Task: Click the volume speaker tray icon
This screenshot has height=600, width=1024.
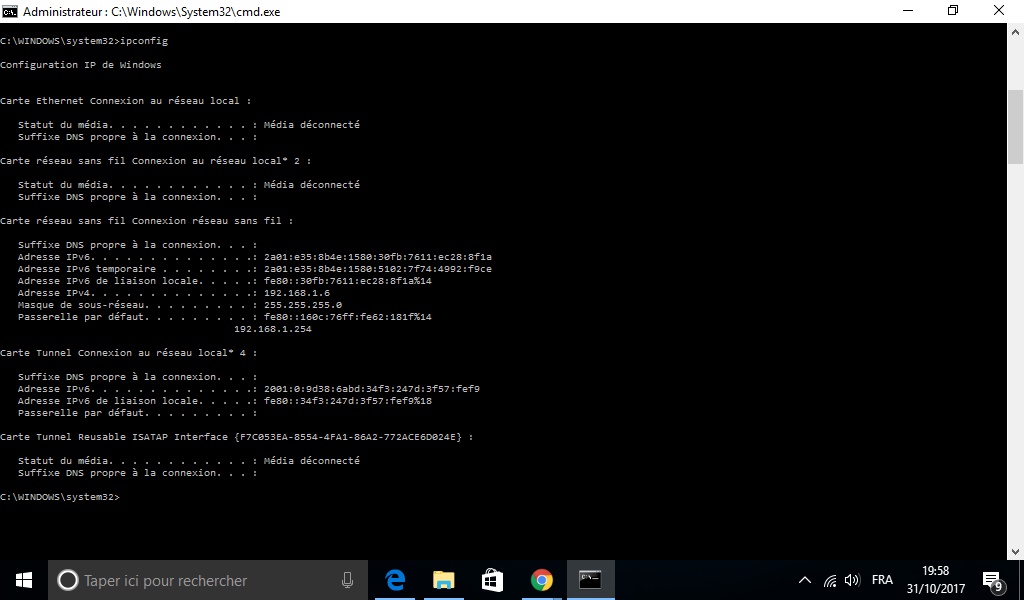Action: 852,580
